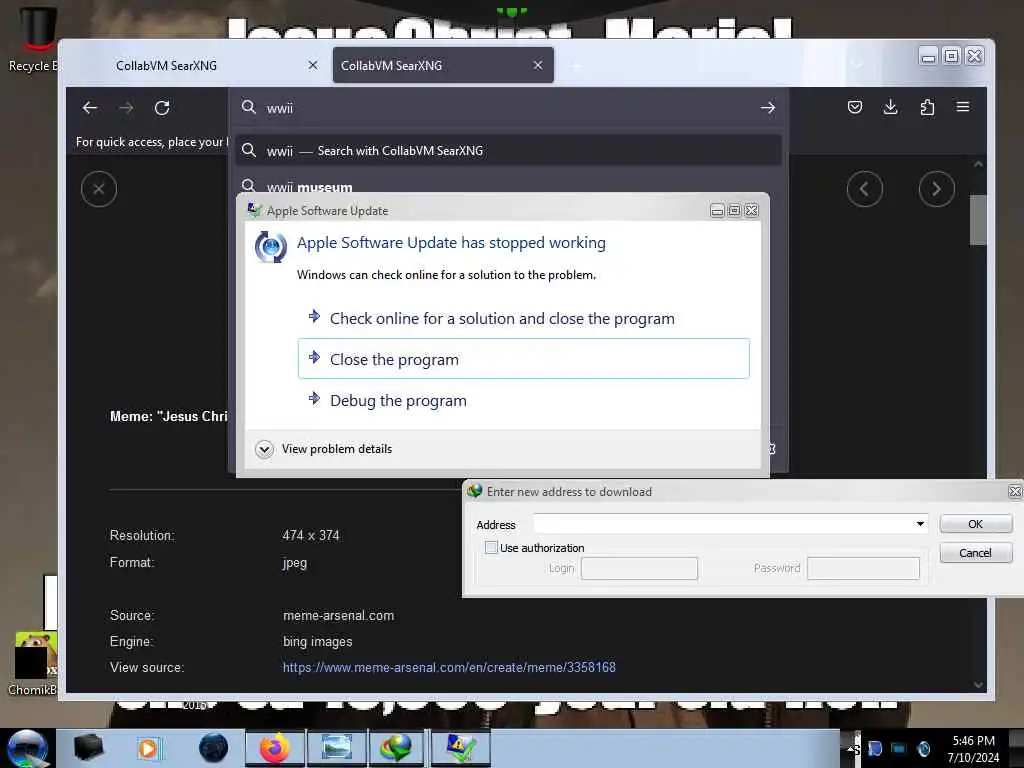Viewport: 1024px width, 768px height.
Task: Click OK in Enter new address dialog
Action: (x=976, y=524)
